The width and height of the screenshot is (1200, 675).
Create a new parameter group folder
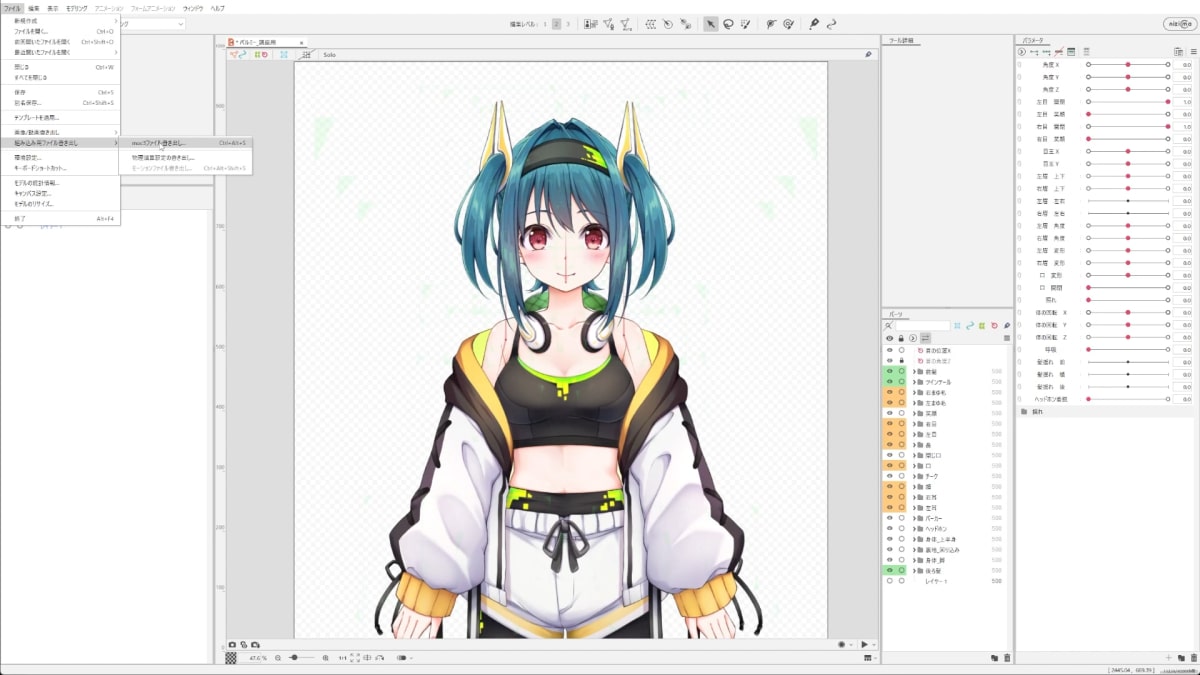tap(1180, 658)
